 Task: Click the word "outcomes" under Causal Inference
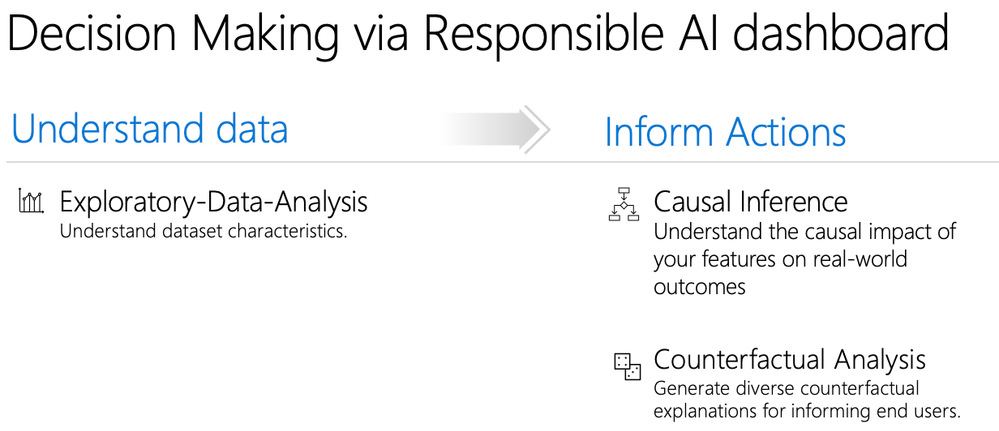pyautogui.click(x=700, y=287)
